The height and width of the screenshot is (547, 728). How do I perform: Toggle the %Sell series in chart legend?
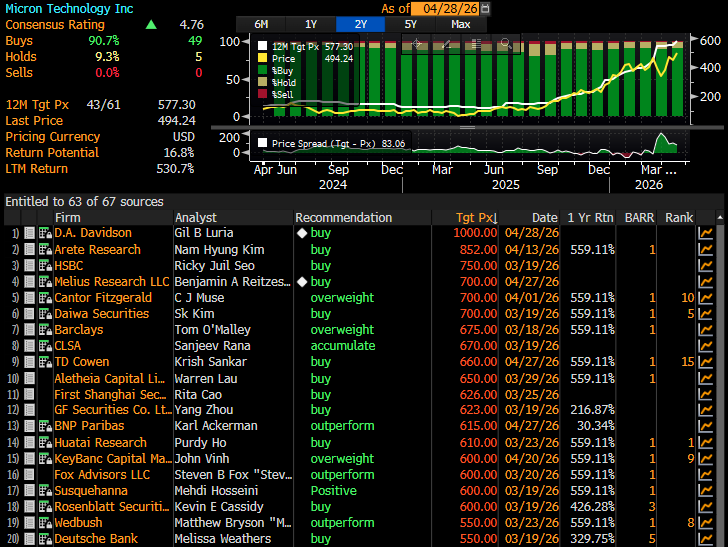(x=264, y=94)
